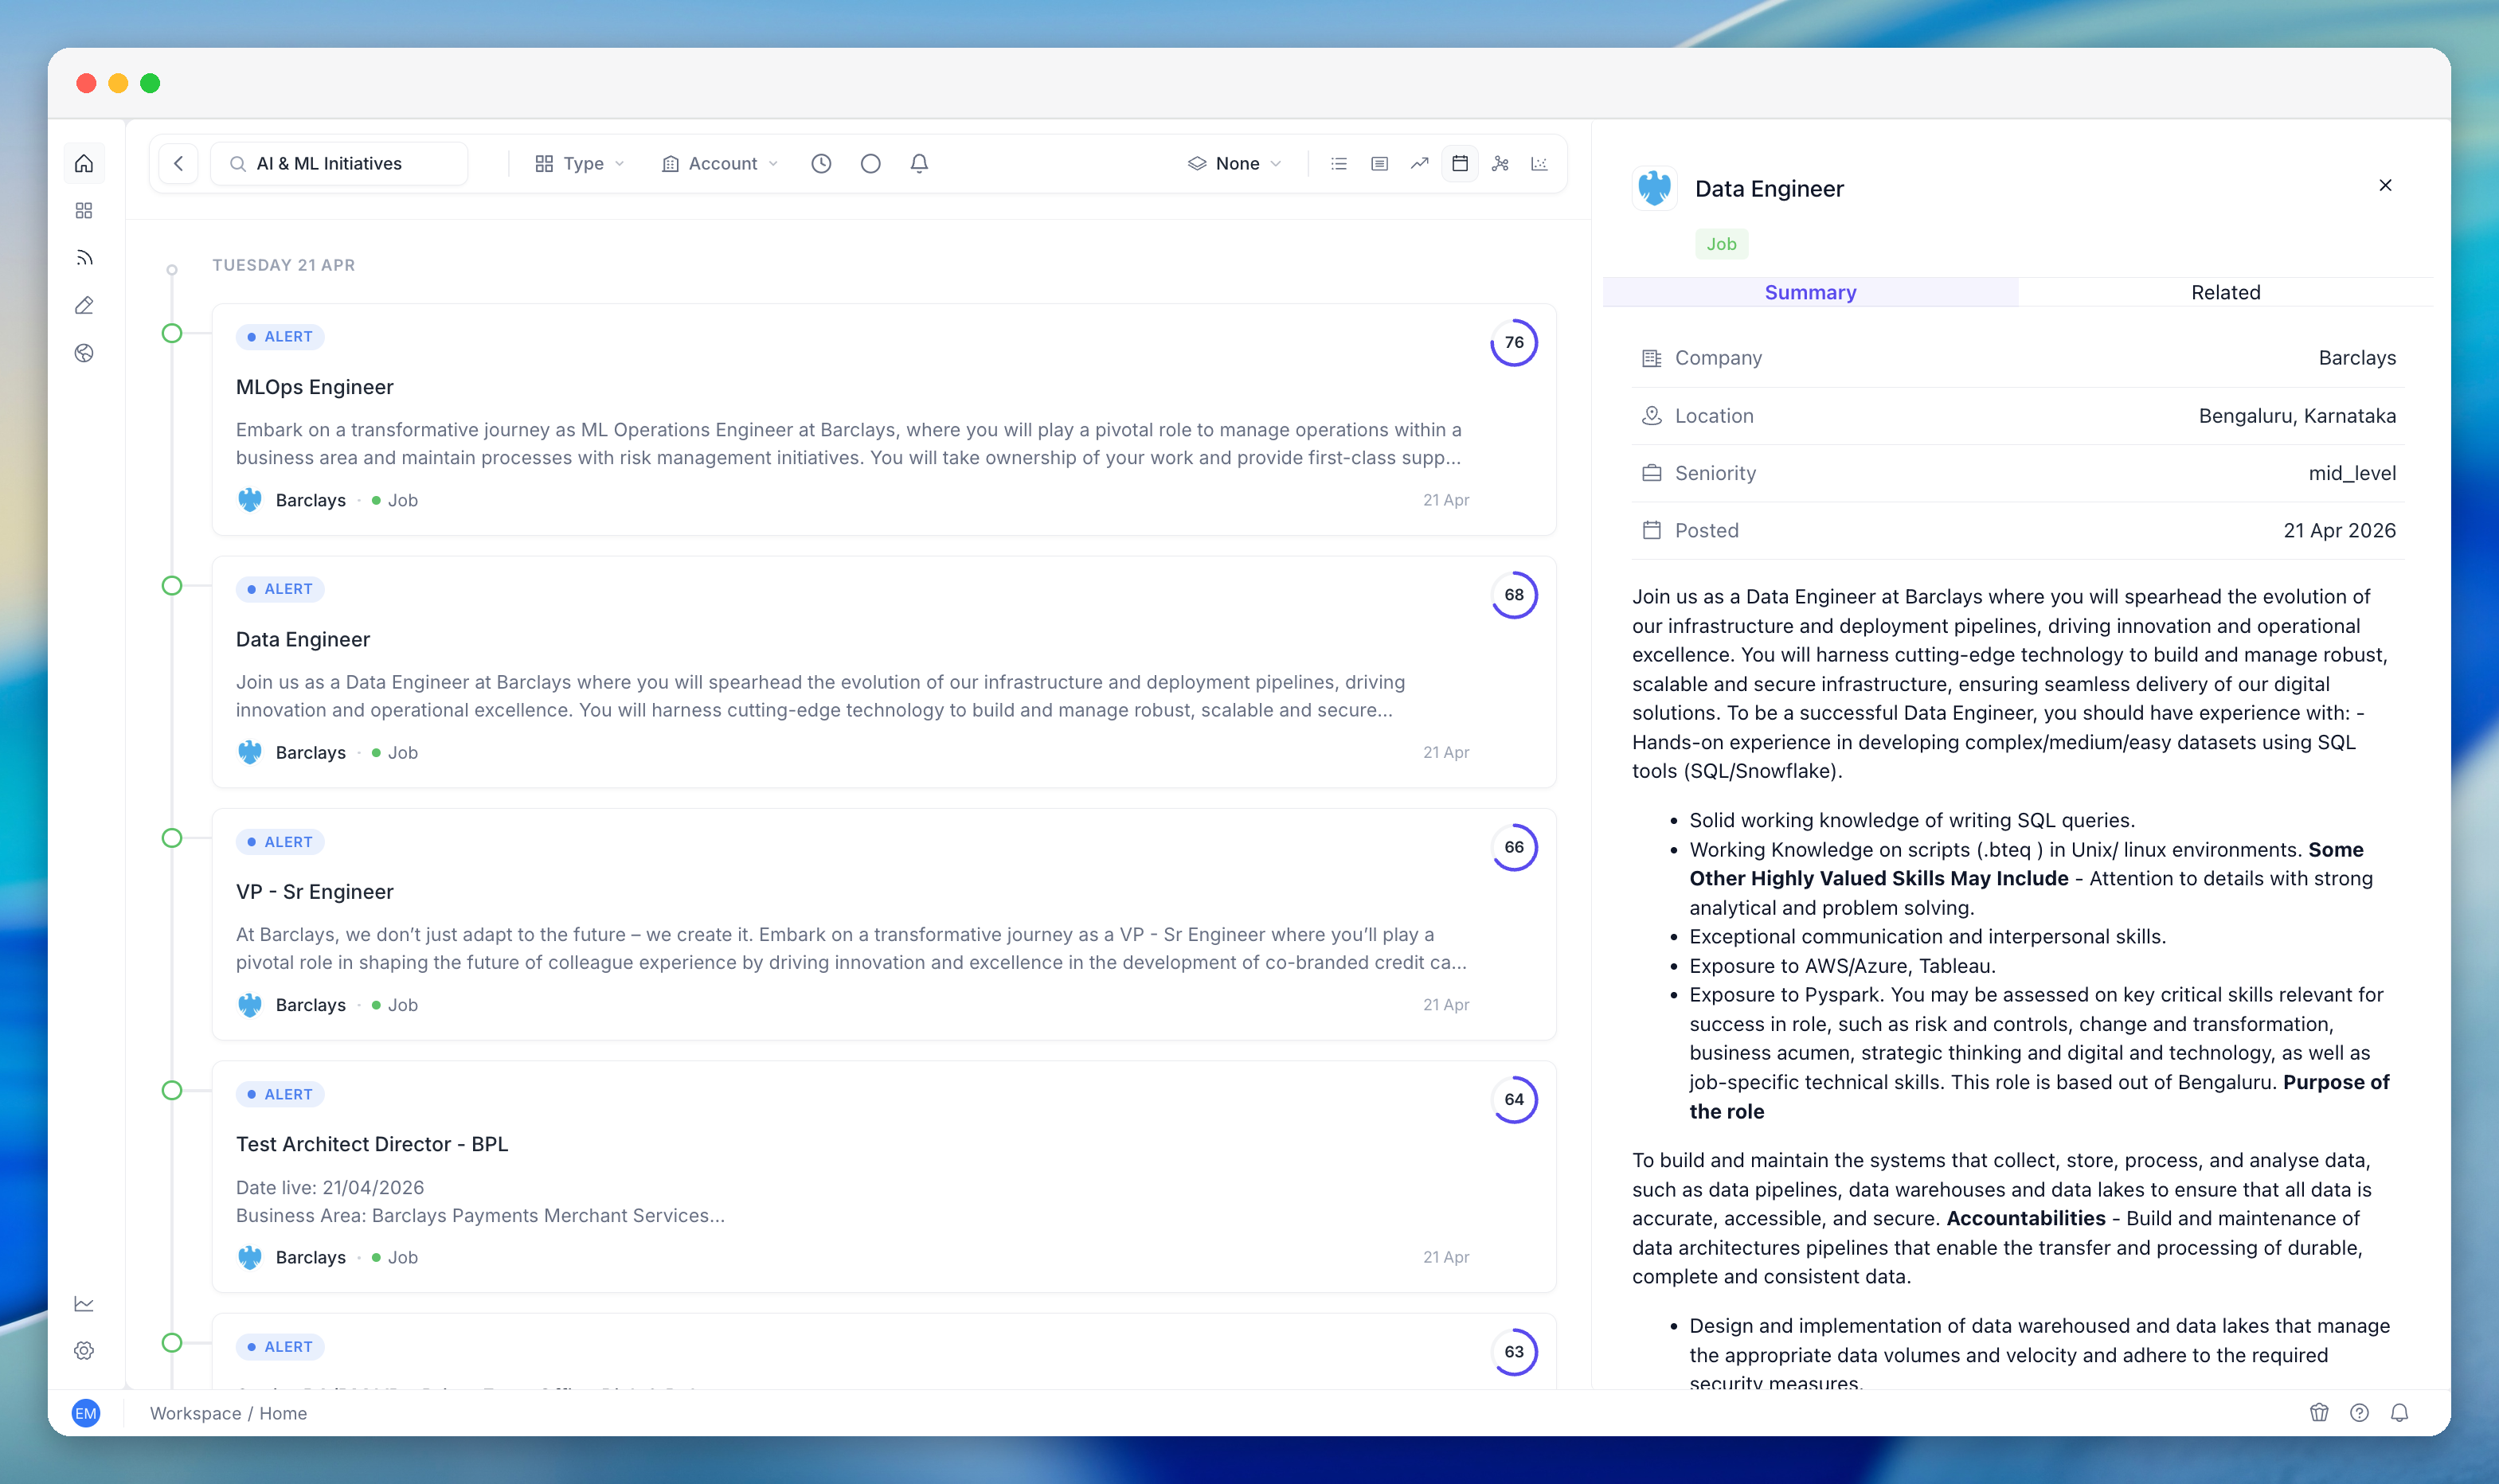Open the Data Engineer alert title
The width and height of the screenshot is (2499, 1484).
(x=303, y=639)
